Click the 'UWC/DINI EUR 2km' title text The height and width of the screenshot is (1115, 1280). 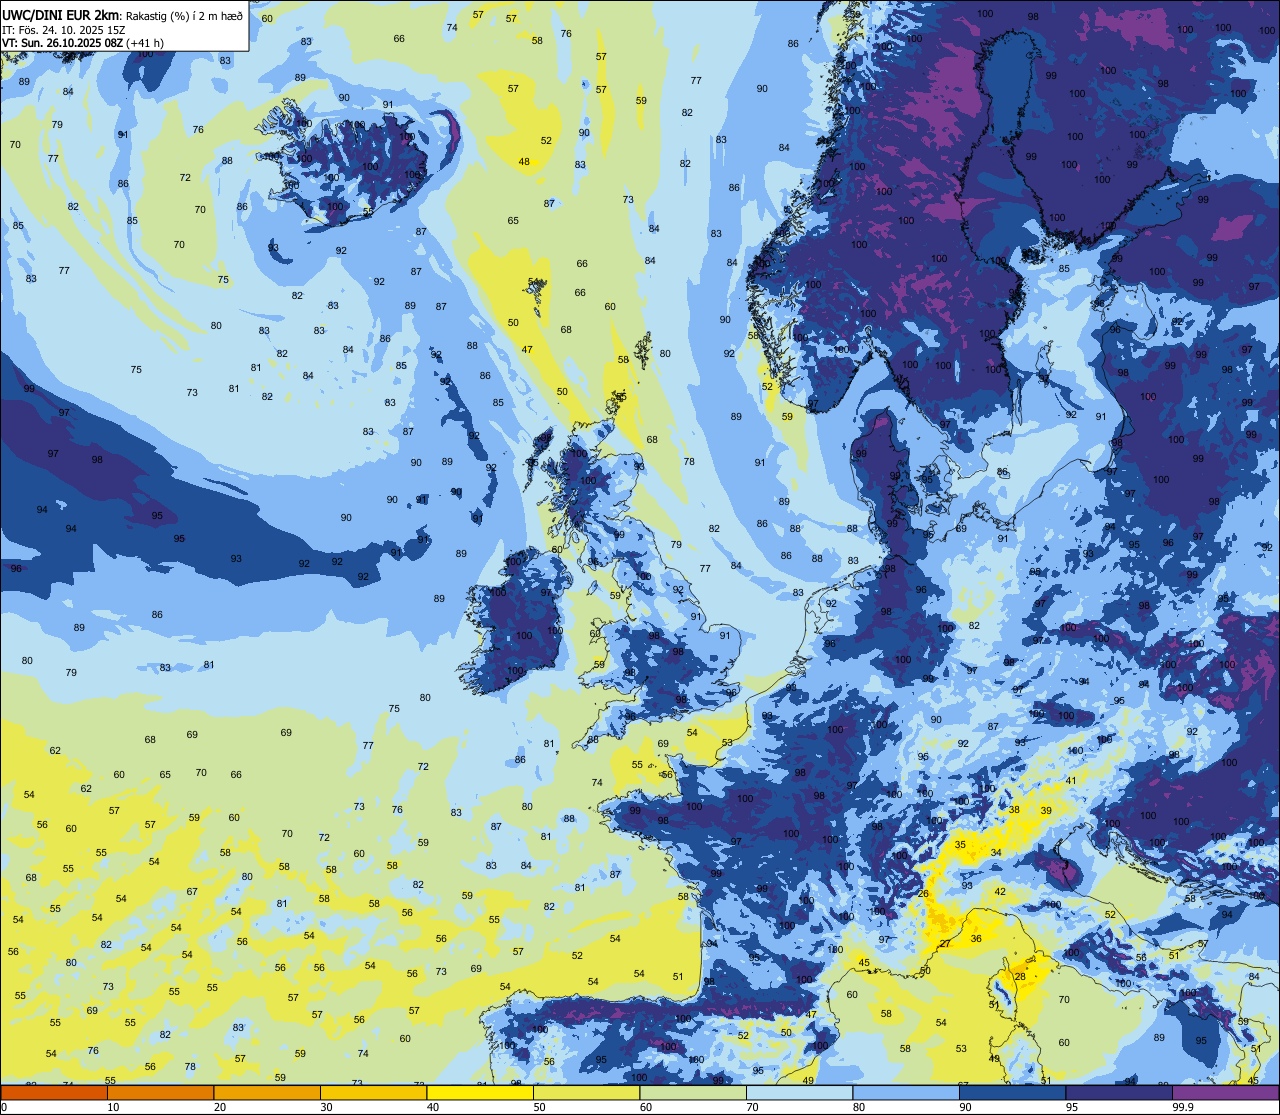pyautogui.click(x=61, y=15)
